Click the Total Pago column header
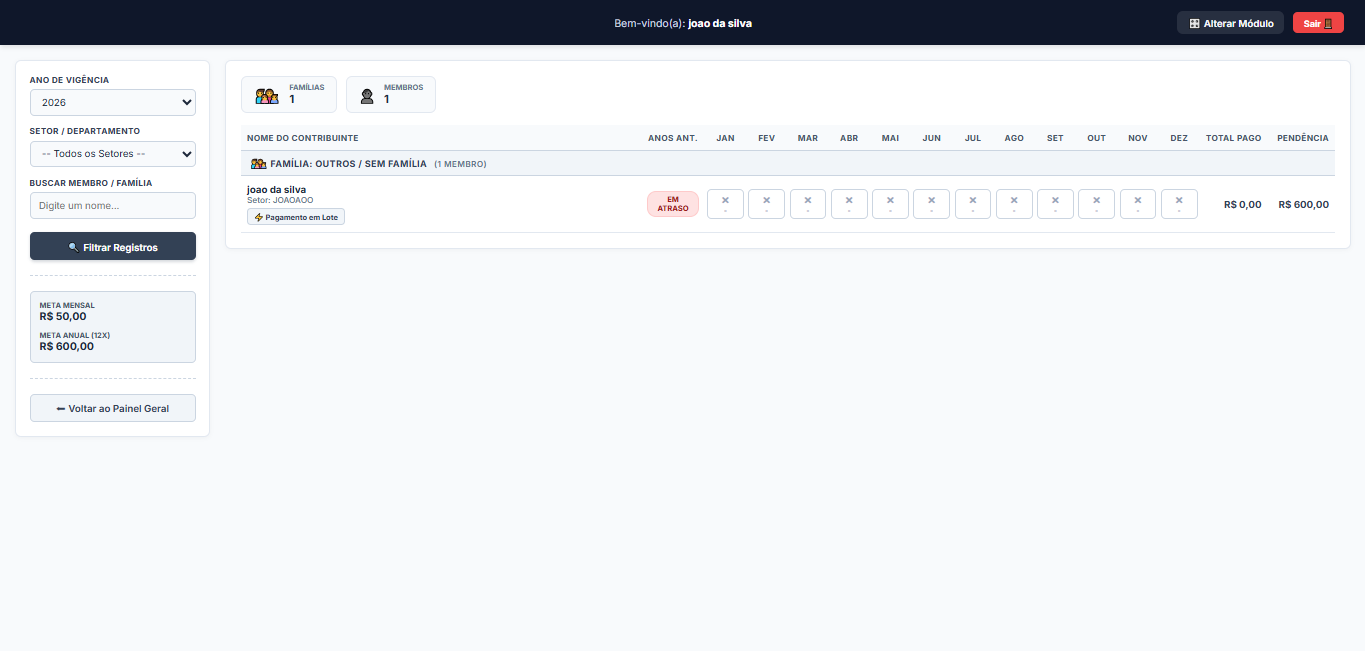Viewport: 1365px width, 651px height. coord(1234,138)
